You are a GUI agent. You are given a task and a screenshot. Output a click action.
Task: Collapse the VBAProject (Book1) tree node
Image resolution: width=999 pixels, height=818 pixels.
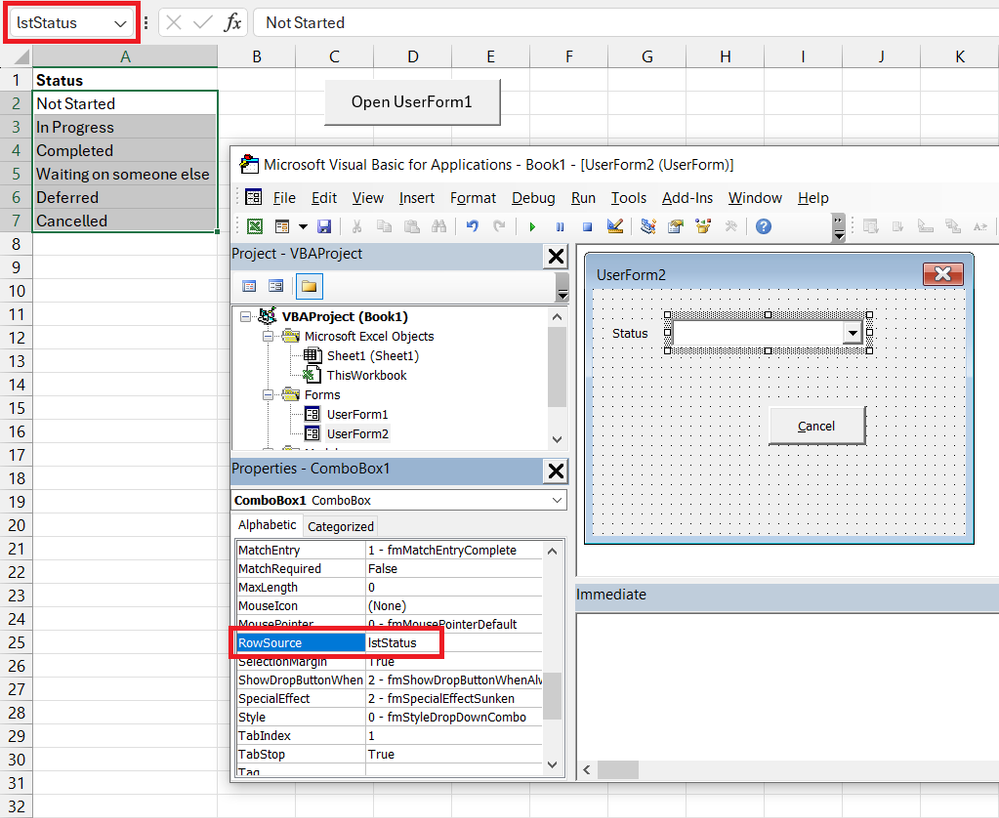pyautogui.click(x=245, y=317)
